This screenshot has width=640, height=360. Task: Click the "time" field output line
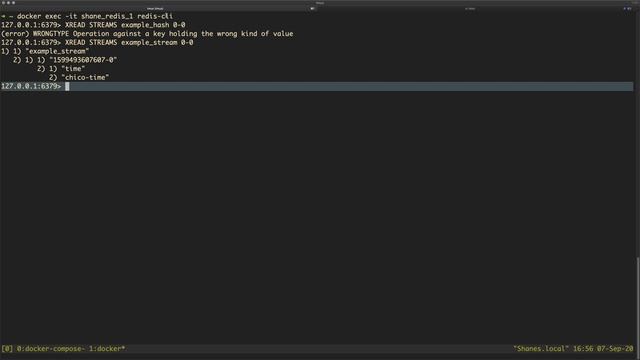pos(61,69)
